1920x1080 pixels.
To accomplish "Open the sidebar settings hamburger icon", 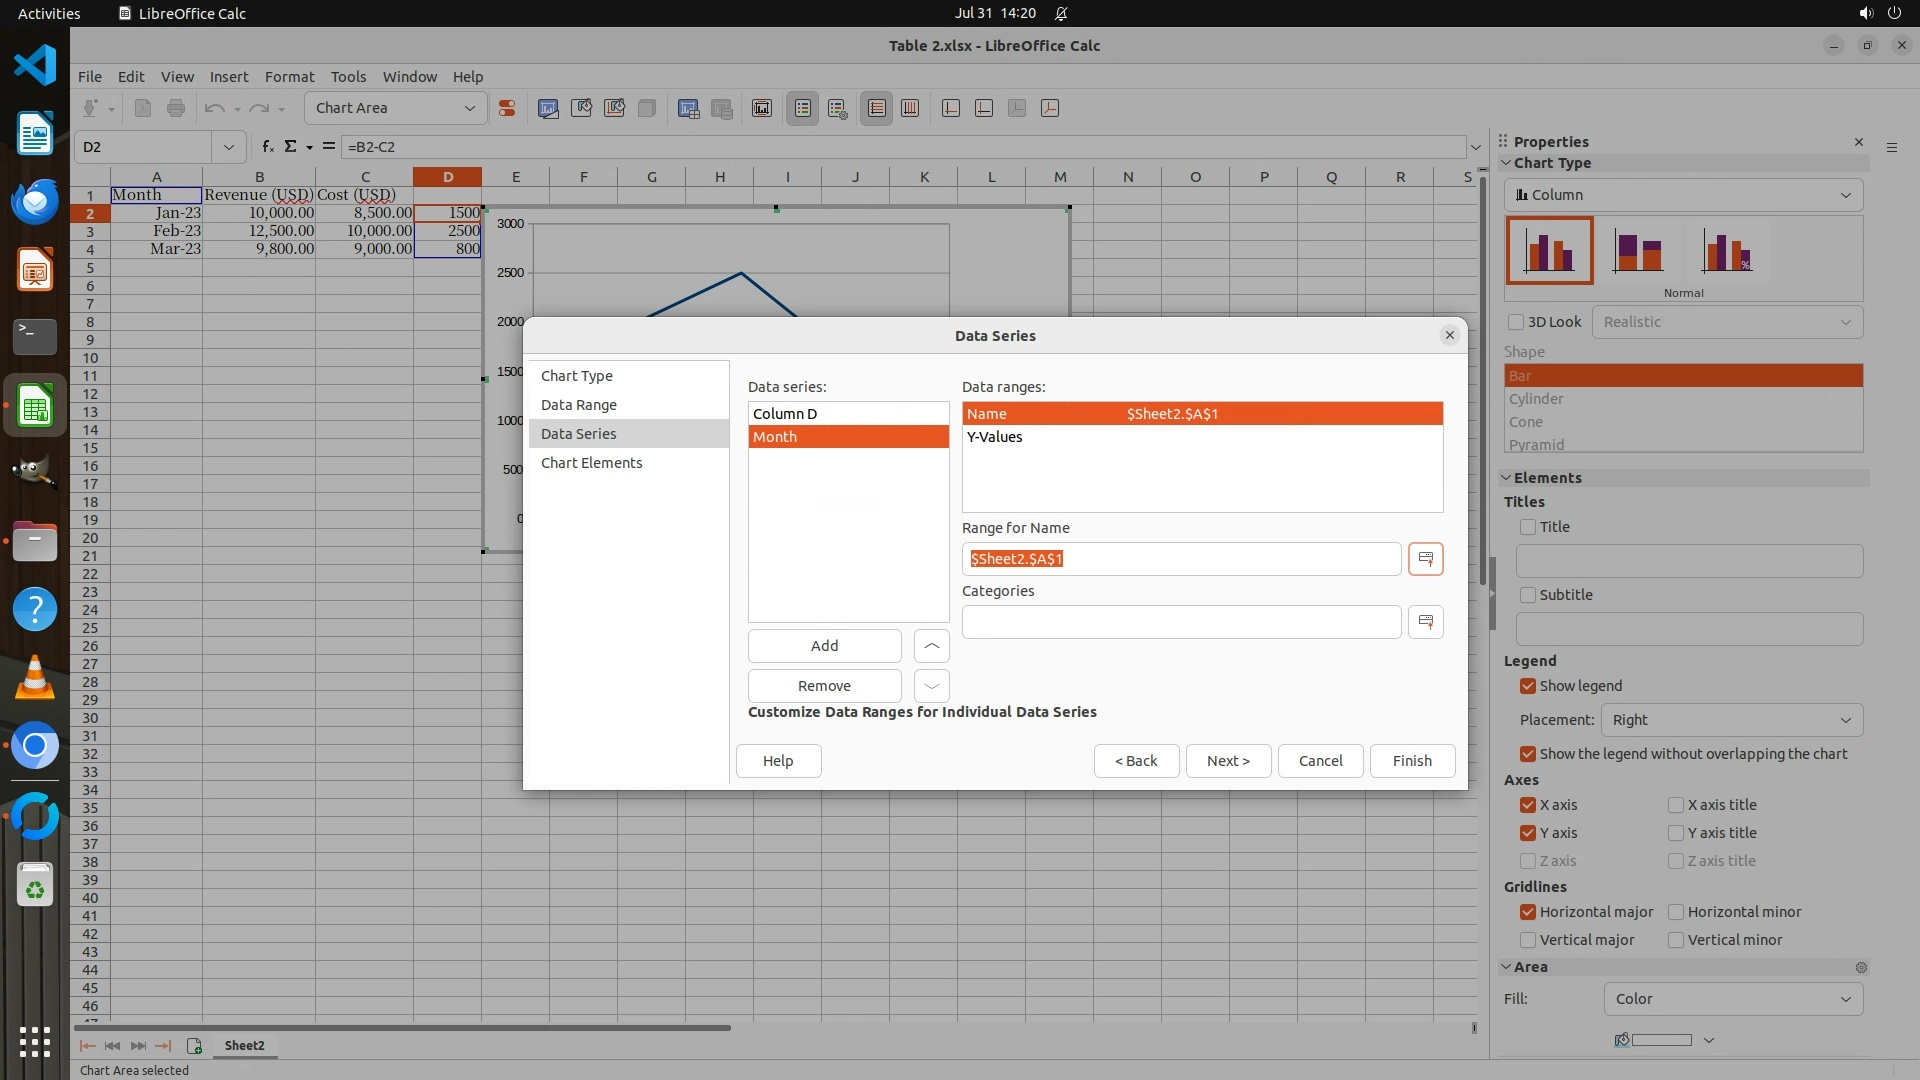I will pyautogui.click(x=1891, y=147).
